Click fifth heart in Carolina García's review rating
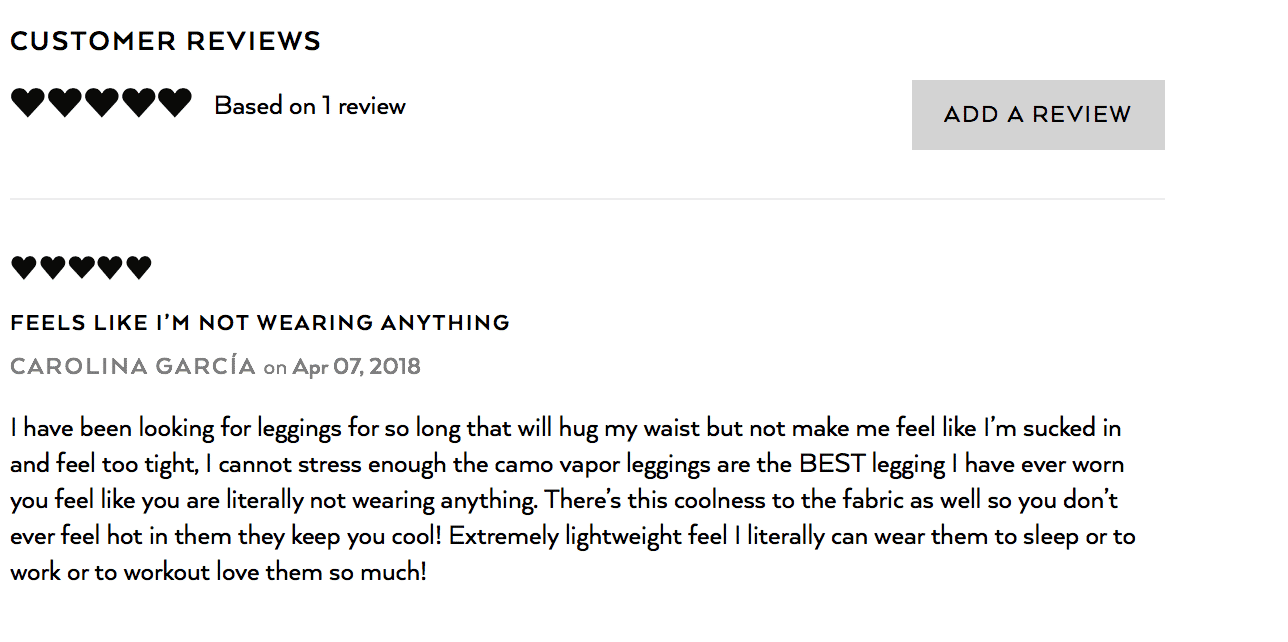This screenshot has width=1288, height=642. coord(139,267)
